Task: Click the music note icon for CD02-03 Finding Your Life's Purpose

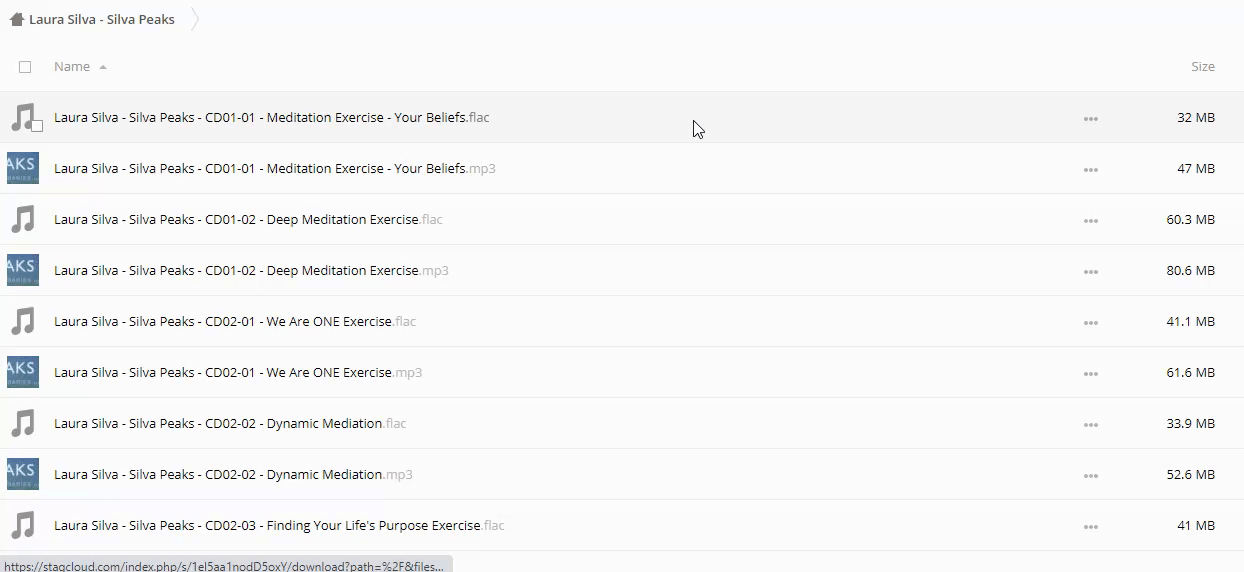Action: (x=23, y=525)
